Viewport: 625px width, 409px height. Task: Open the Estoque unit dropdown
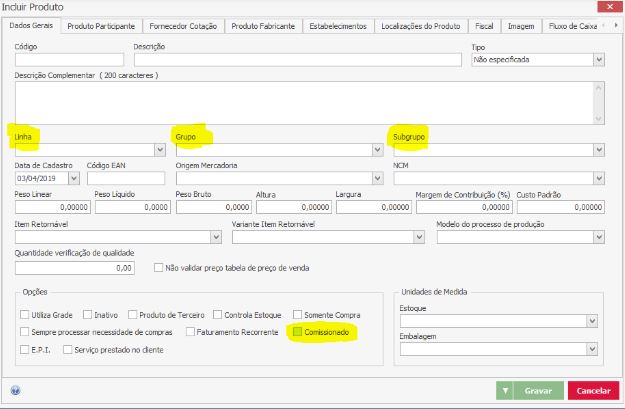coord(591,321)
